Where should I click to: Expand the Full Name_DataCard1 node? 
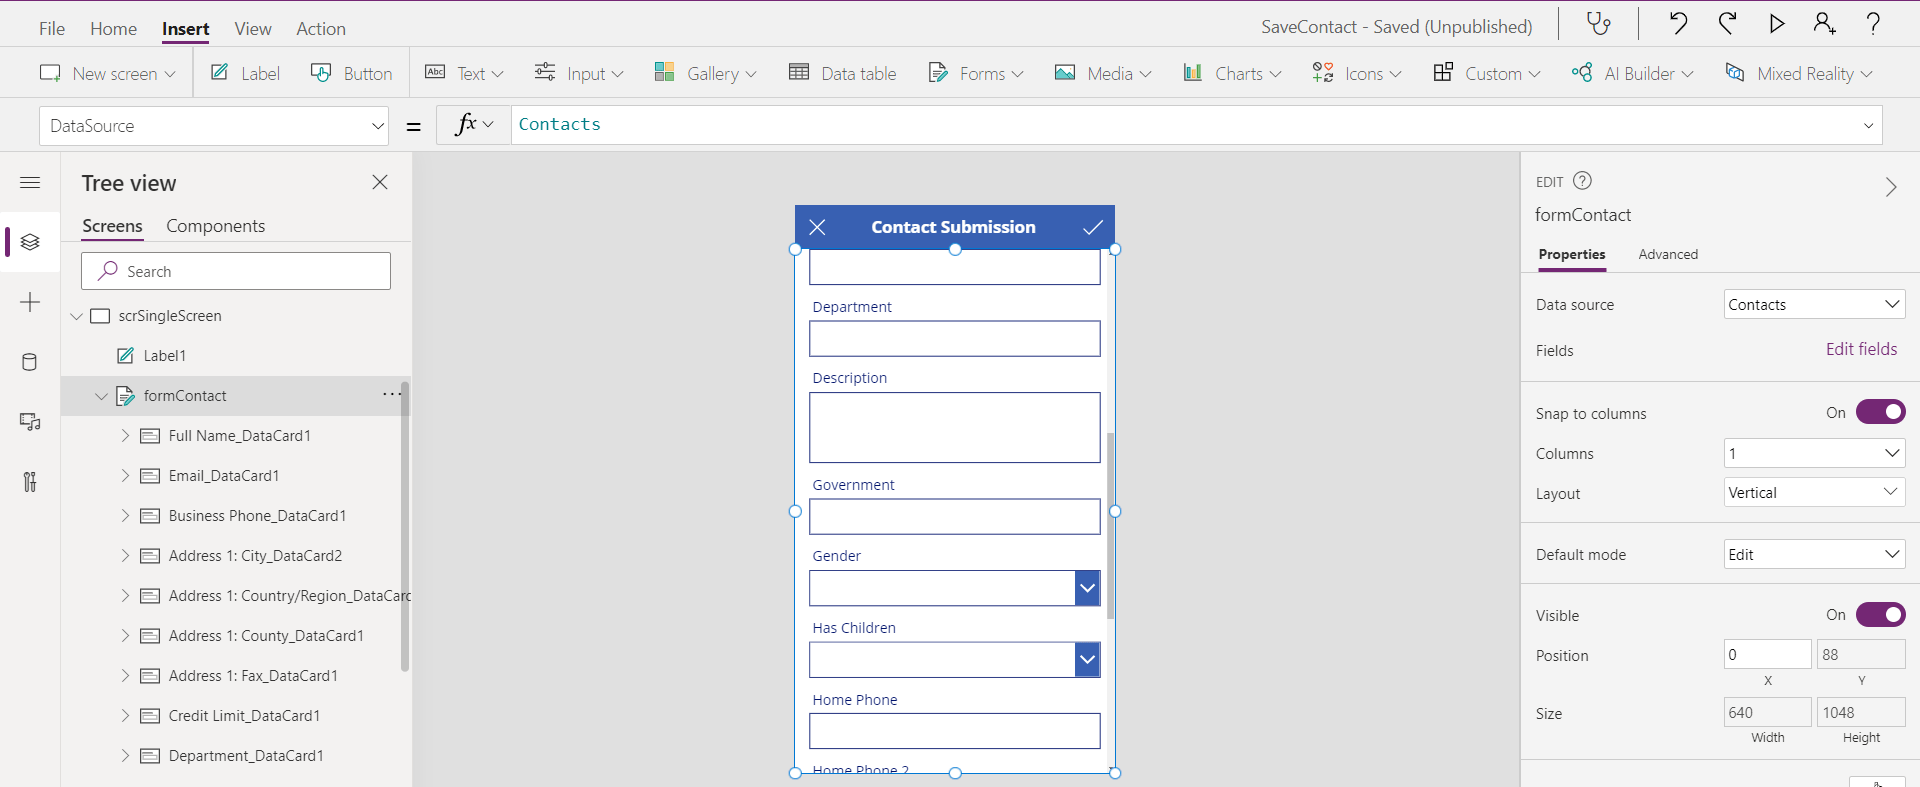tap(125, 435)
